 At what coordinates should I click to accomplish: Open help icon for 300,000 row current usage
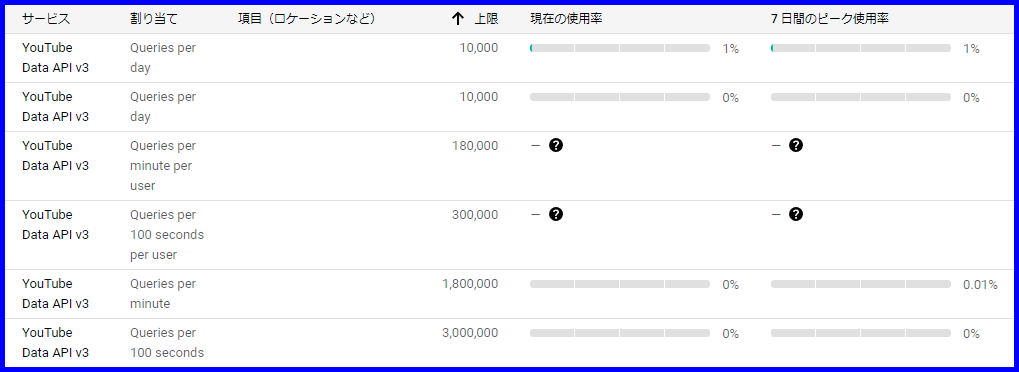[x=556, y=214]
